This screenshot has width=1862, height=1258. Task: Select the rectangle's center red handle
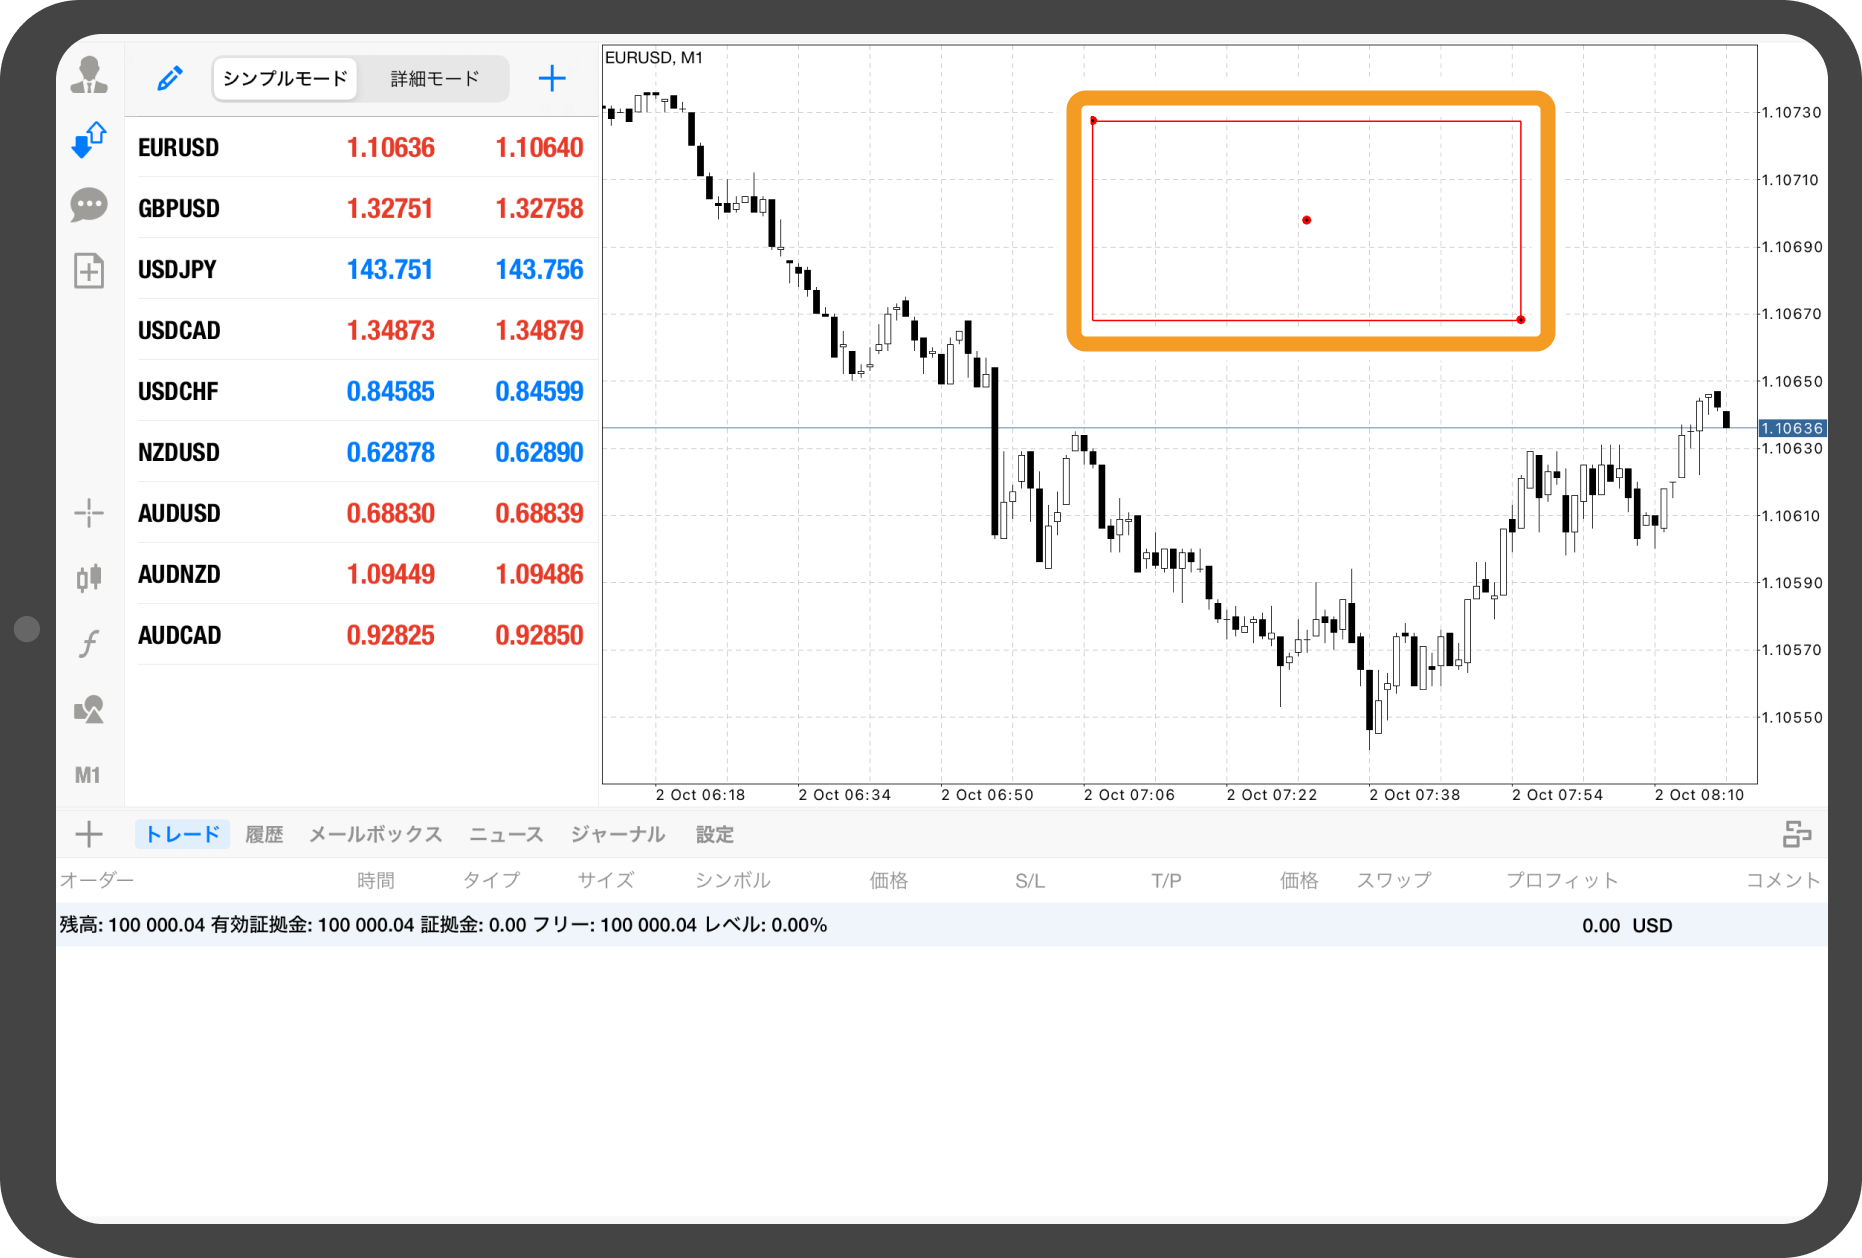point(1307,220)
